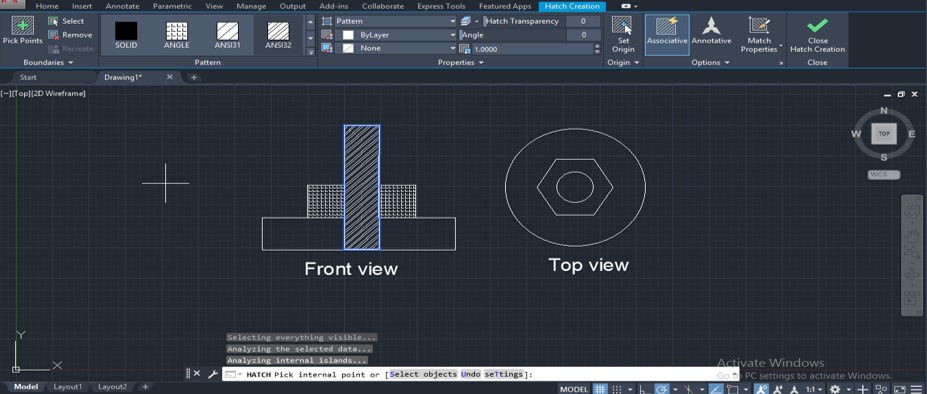The width and height of the screenshot is (927, 394).
Task: Click the Set Origin icon
Action: [x=622, y=26]
